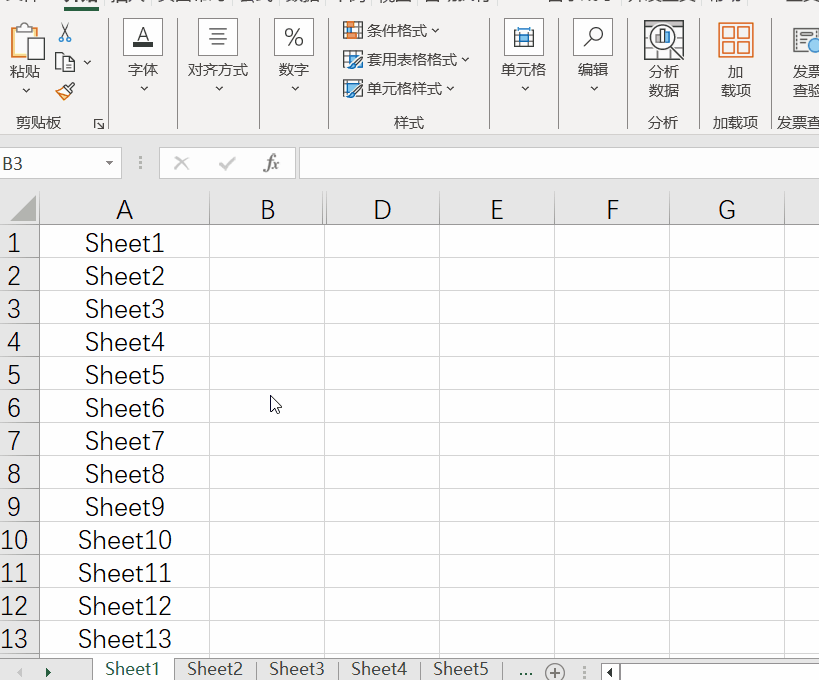Screen dimensions: 819x680
Task: Switch to Sheet2 tab
Action: pos(215,669)
